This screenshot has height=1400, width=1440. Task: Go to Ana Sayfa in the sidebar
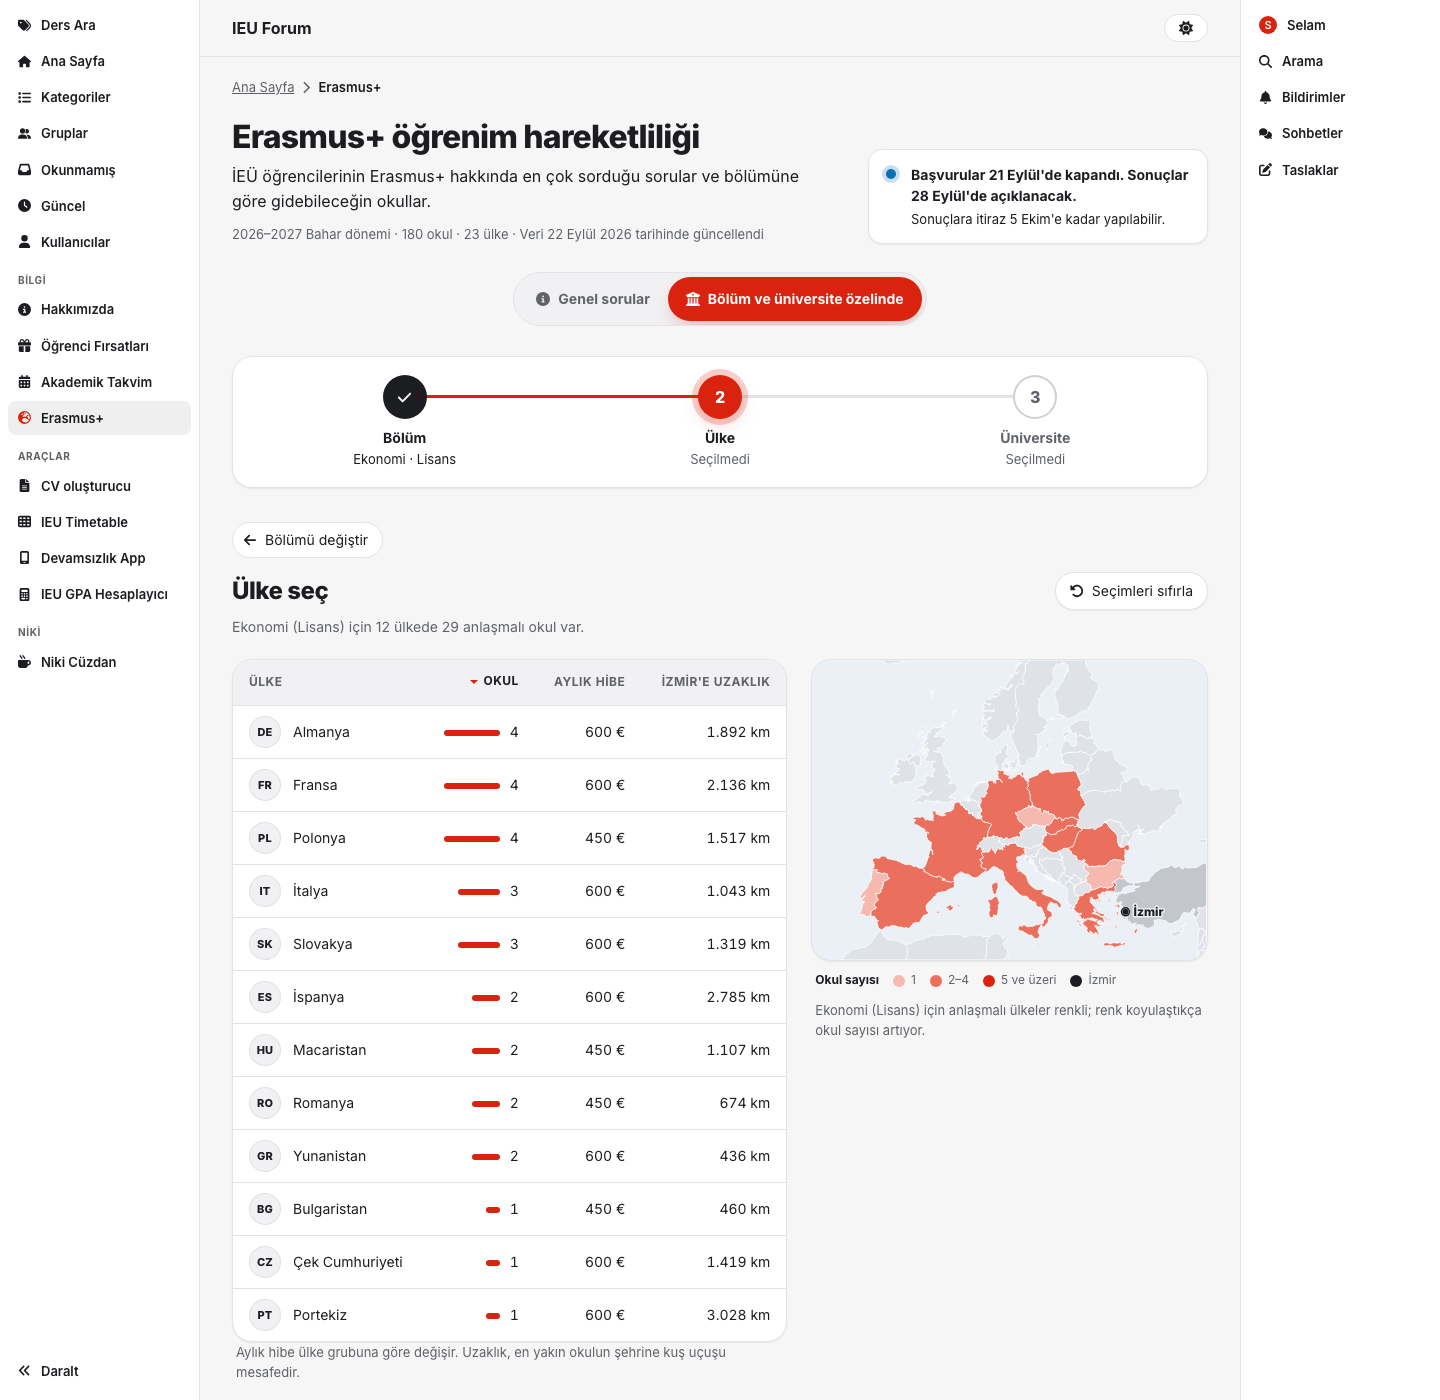click(99, 61)
